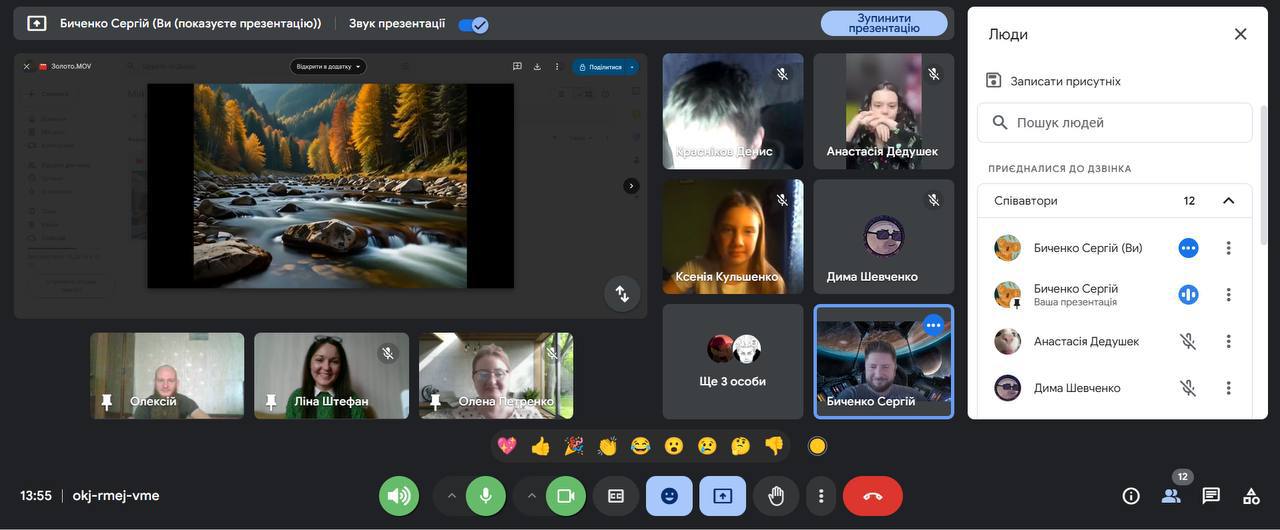The height and width of the screenshot is (530, 1280).
Task: Click the red leave call button
Action: 872,496
